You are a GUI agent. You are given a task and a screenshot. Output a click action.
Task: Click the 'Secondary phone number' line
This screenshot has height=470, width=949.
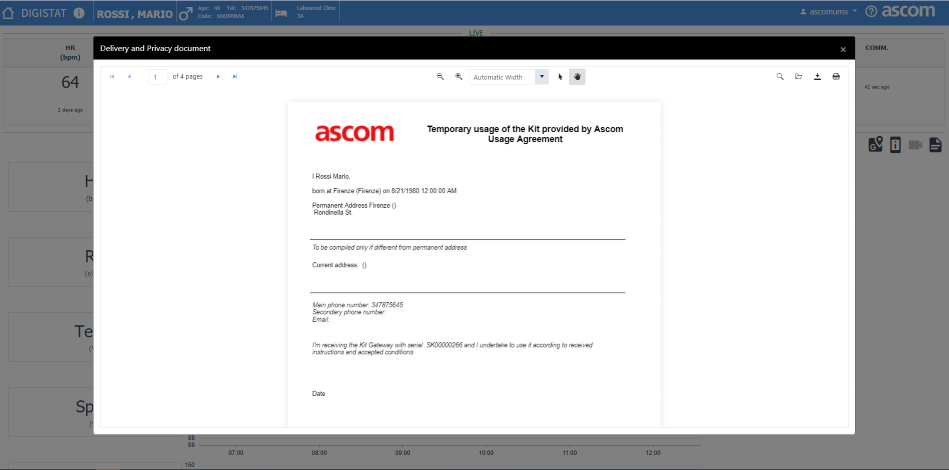(x=349, y=312)
